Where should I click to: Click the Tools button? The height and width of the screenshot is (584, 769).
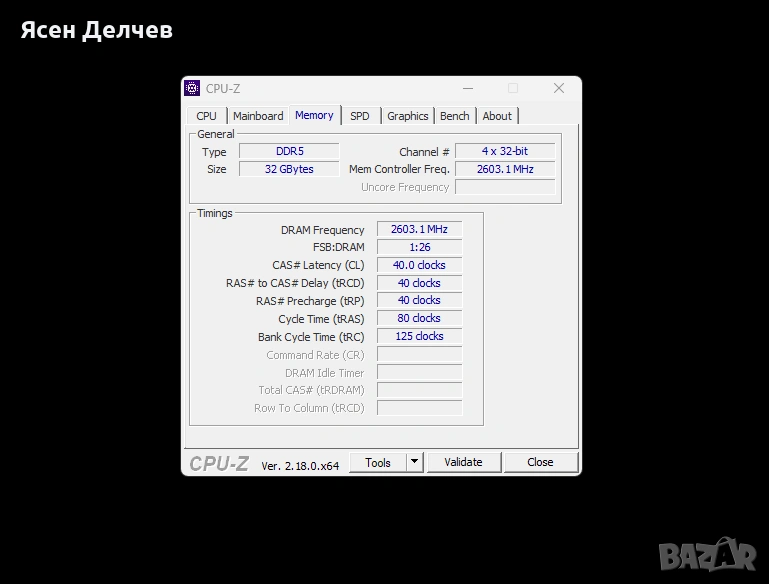pos(378,462)
